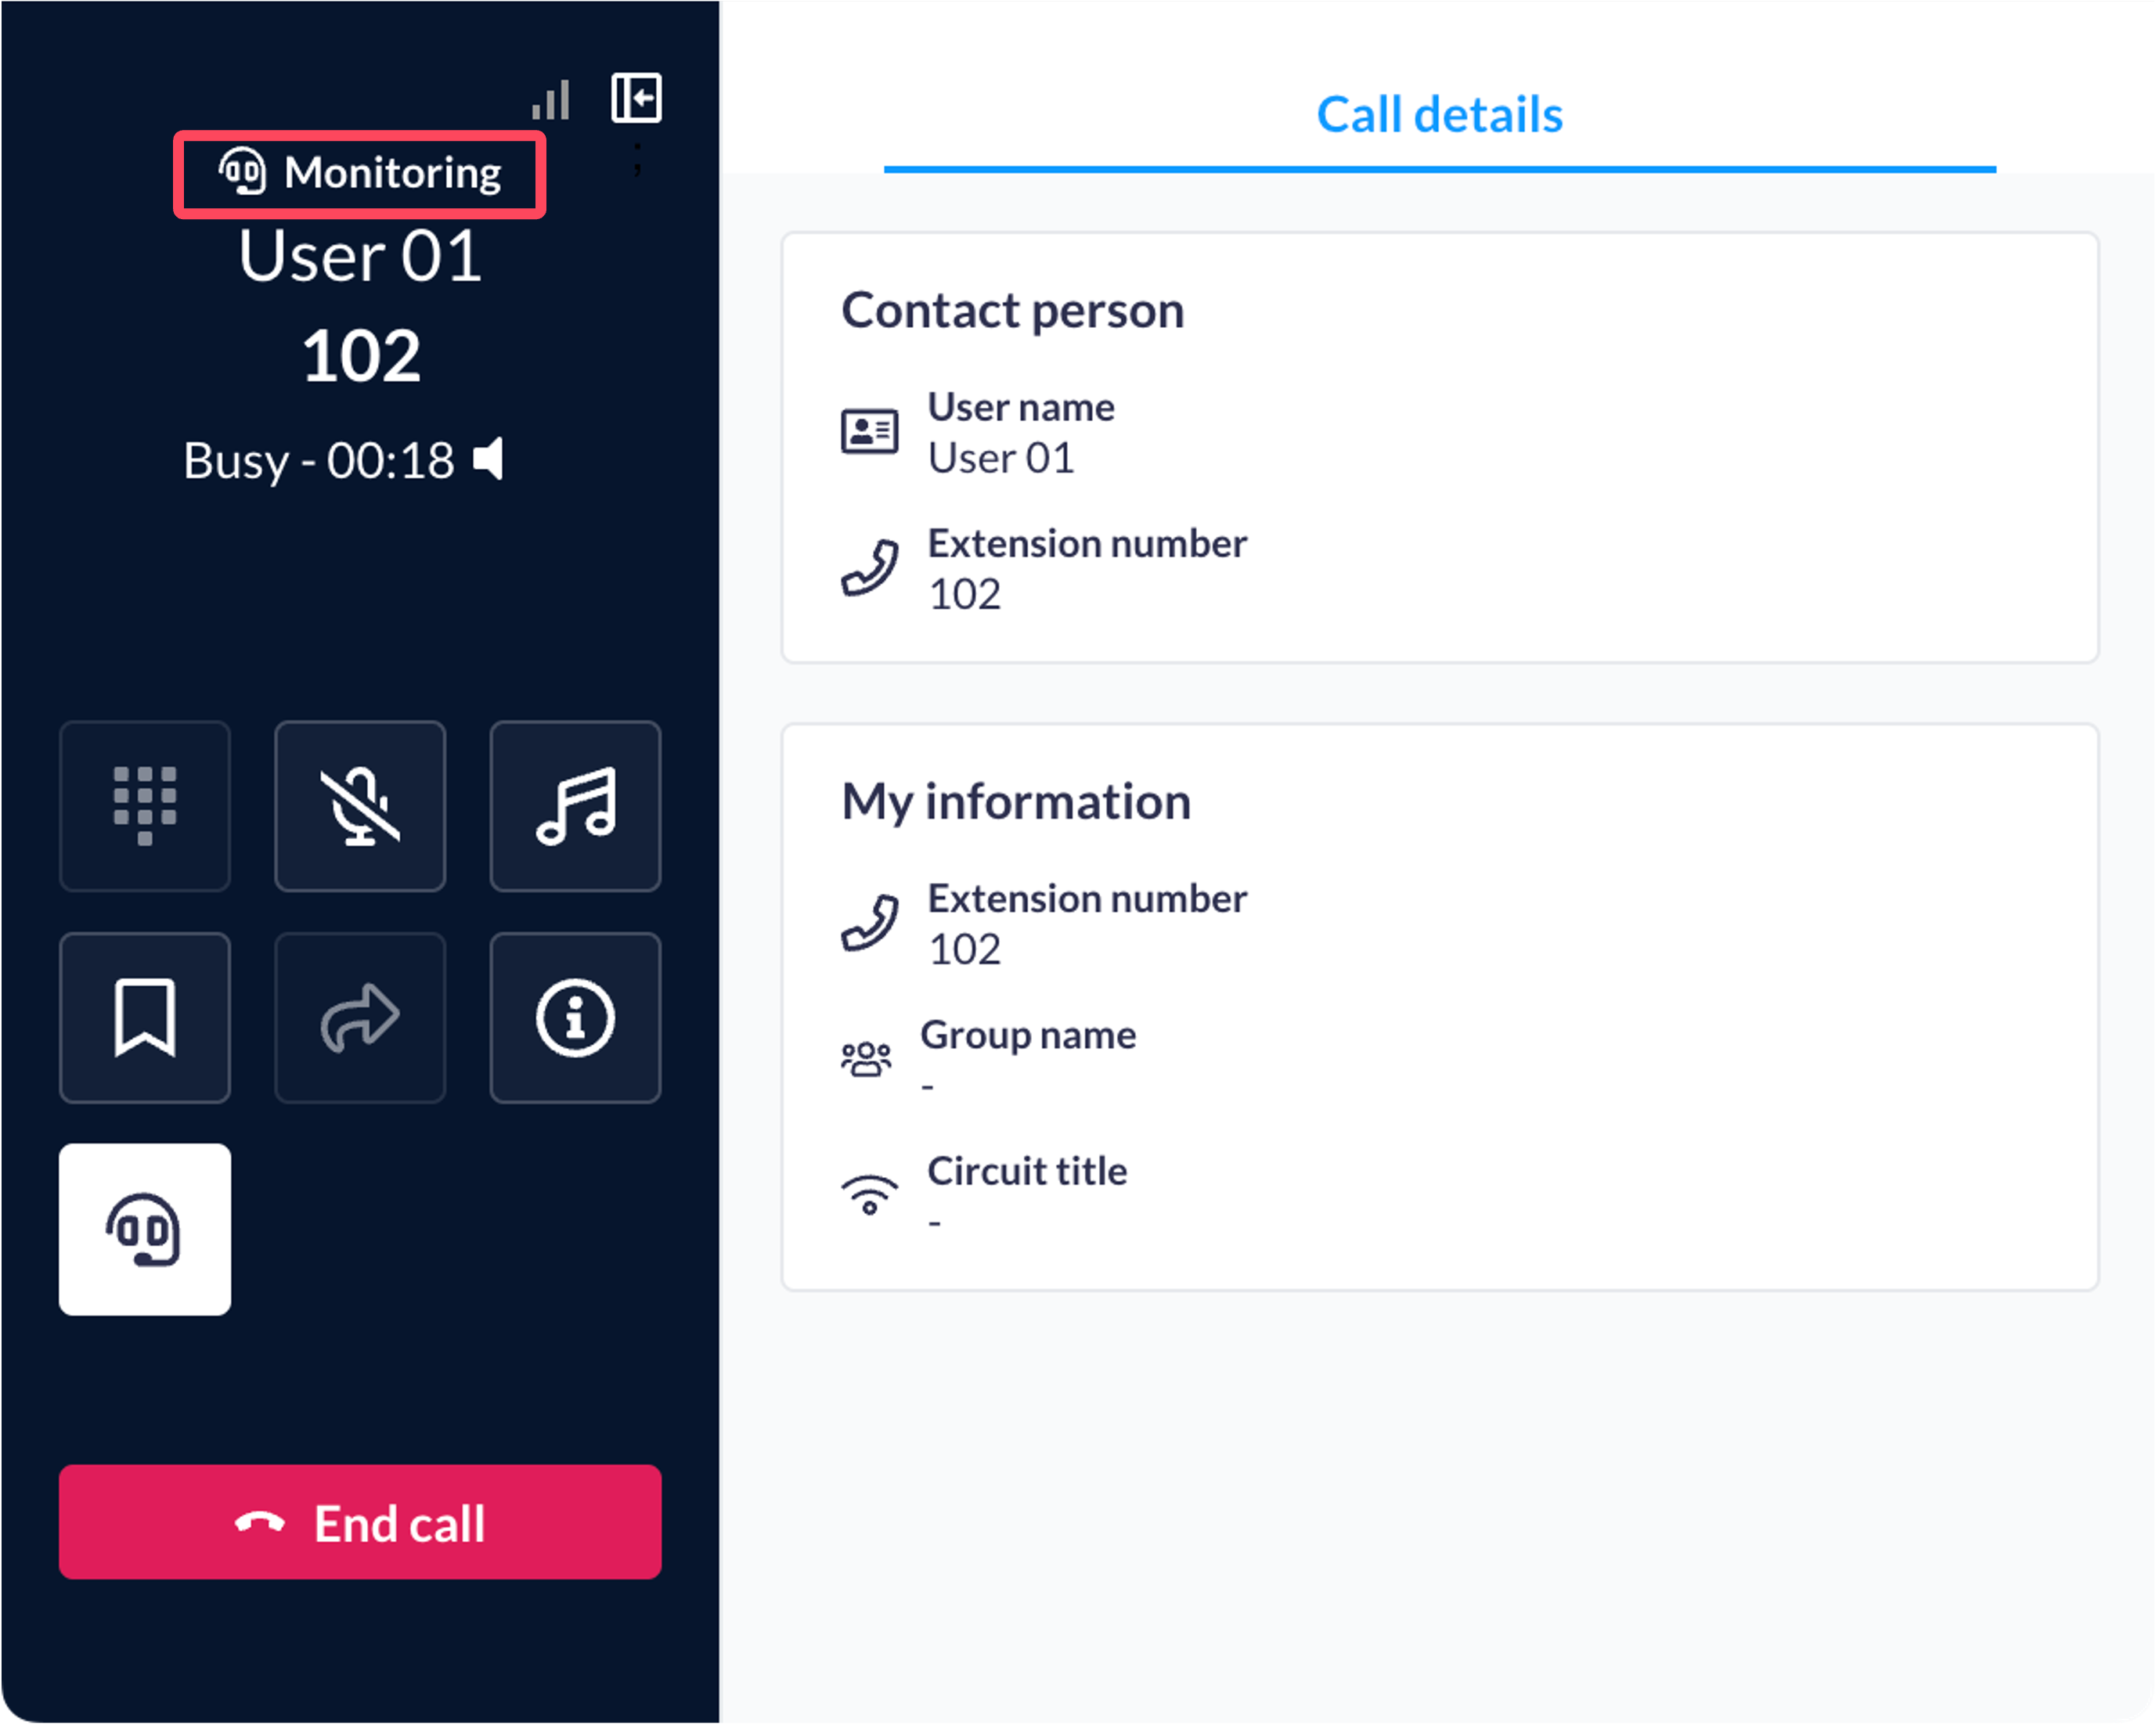Screen dimensions: 2156x1725
Task: Open the call info button
Action: coord(575,1018)
